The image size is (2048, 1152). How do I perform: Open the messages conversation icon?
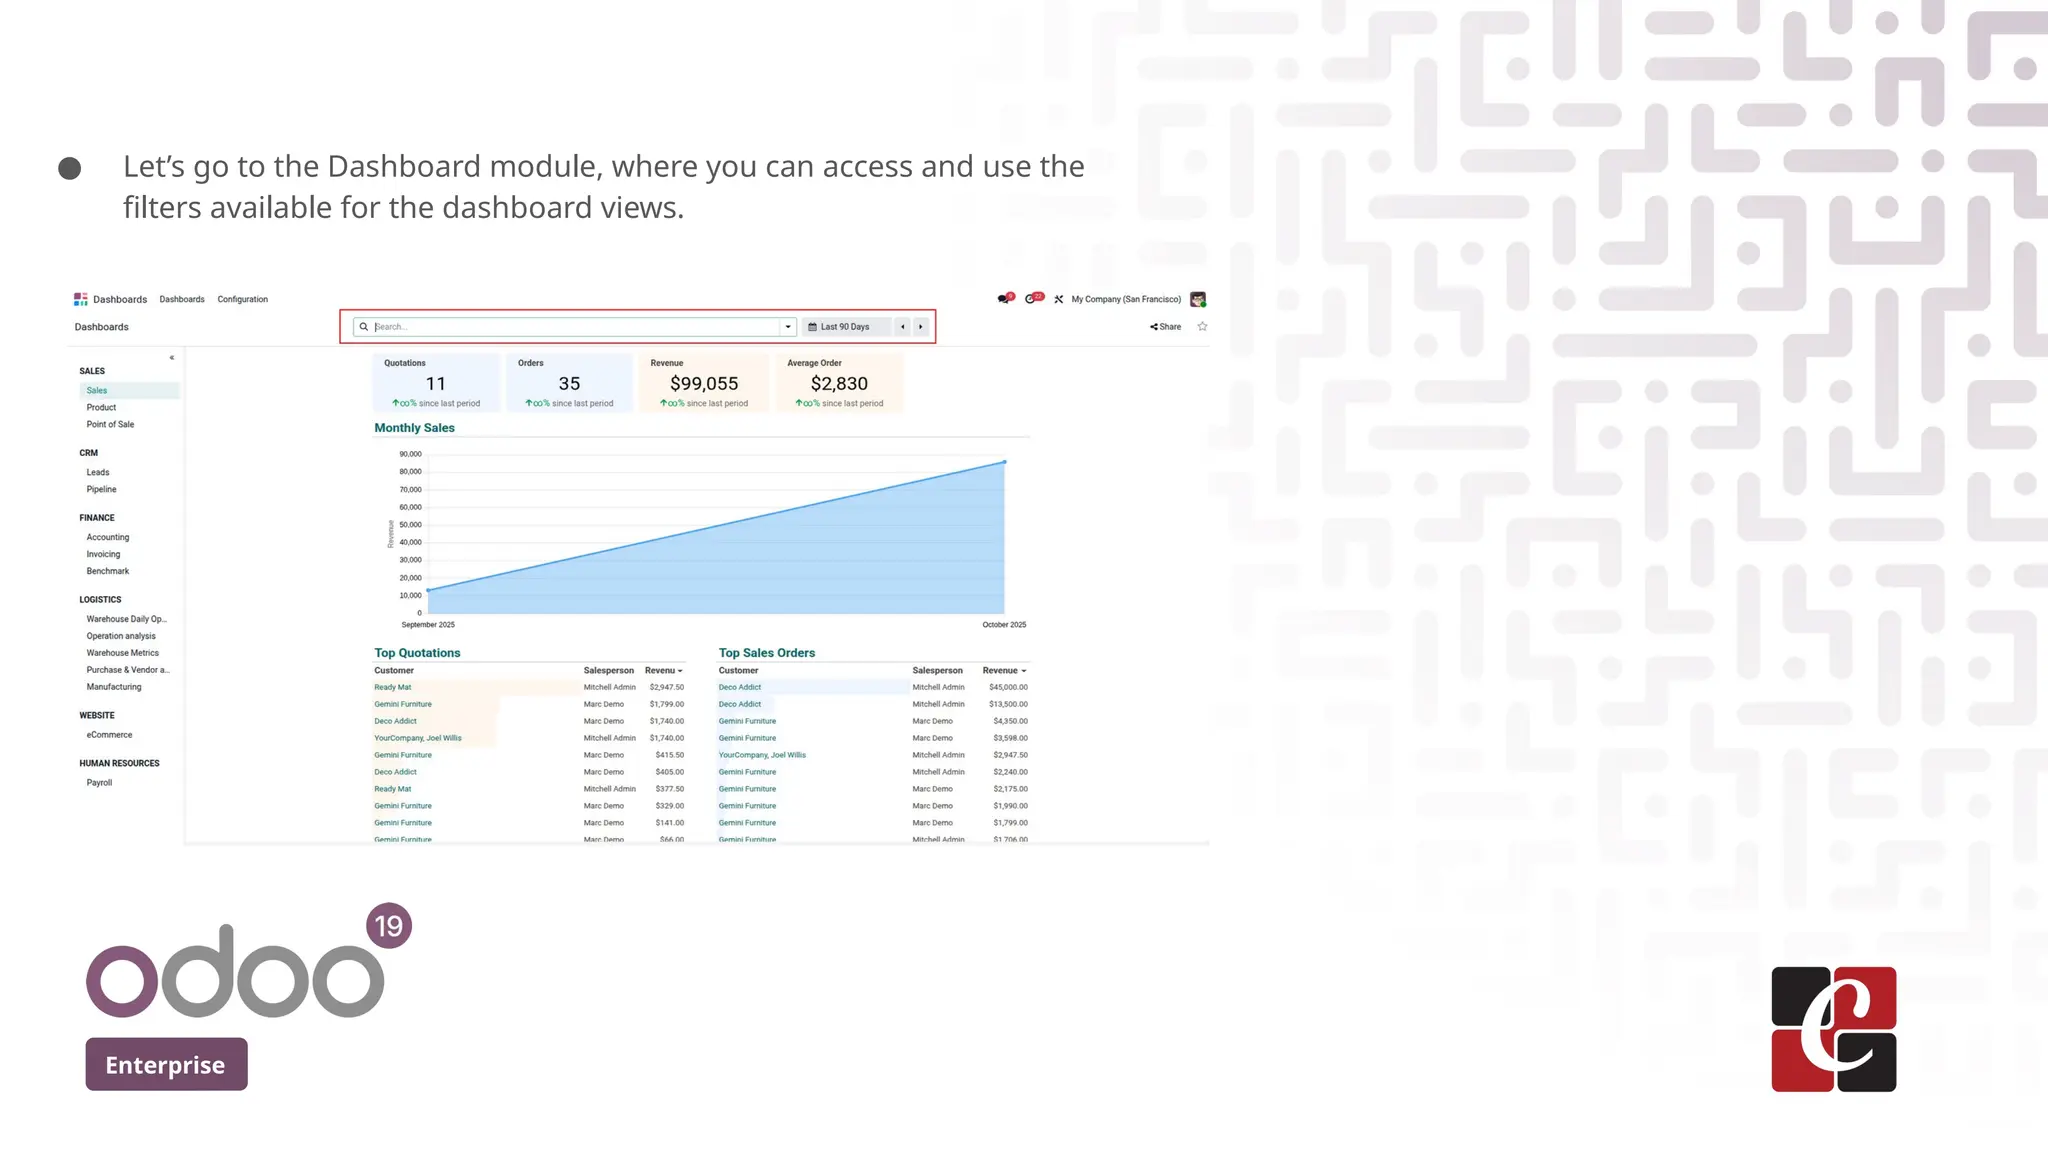(1004, 299)
